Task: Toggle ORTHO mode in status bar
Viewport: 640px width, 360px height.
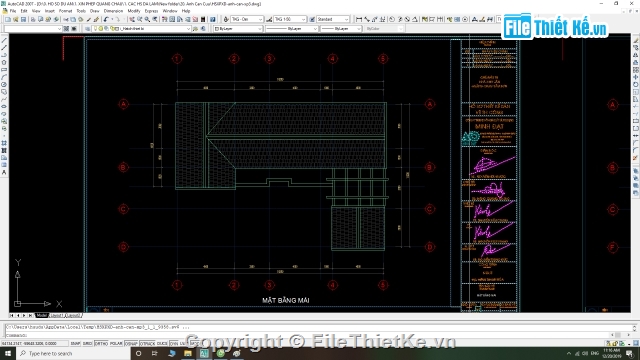Action: click(x=101, y=344)
